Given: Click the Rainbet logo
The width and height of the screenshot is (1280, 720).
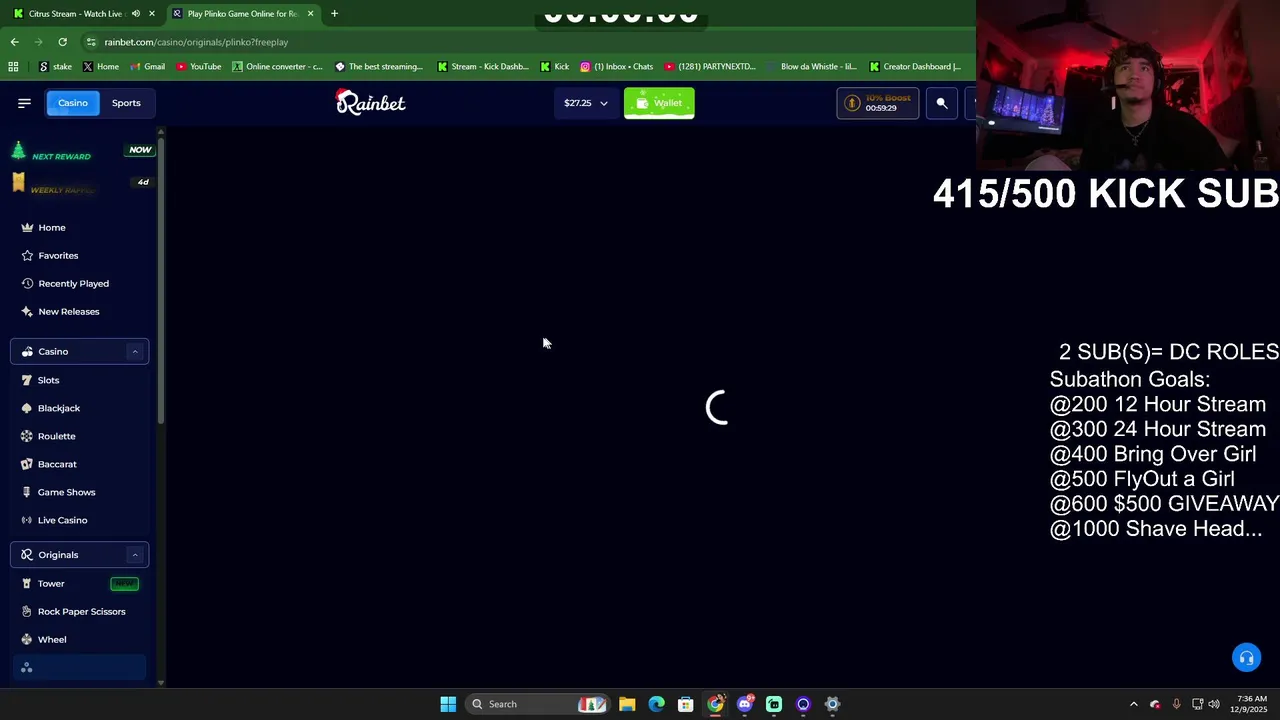Looking at the screenshot, I should (x=370, y=102).
